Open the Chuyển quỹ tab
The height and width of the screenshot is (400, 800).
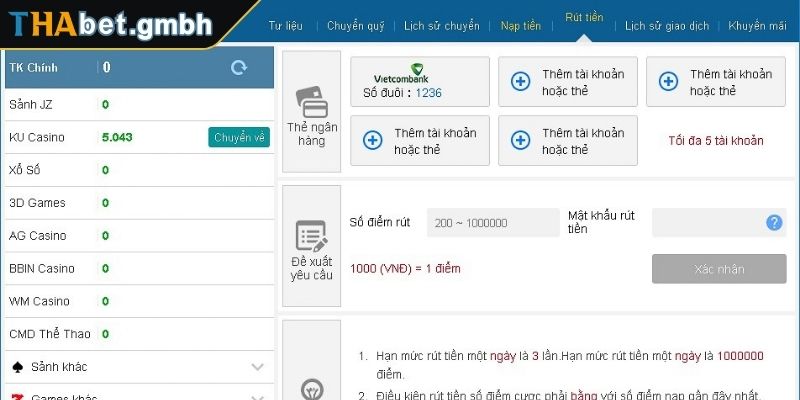point(356,26)
